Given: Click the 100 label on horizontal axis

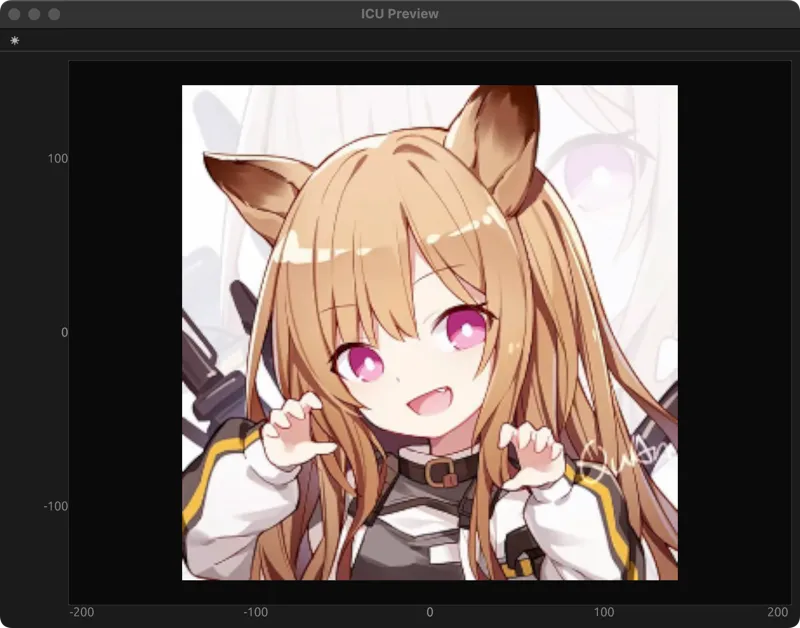Looking at the screenshot, I should 604,612.
